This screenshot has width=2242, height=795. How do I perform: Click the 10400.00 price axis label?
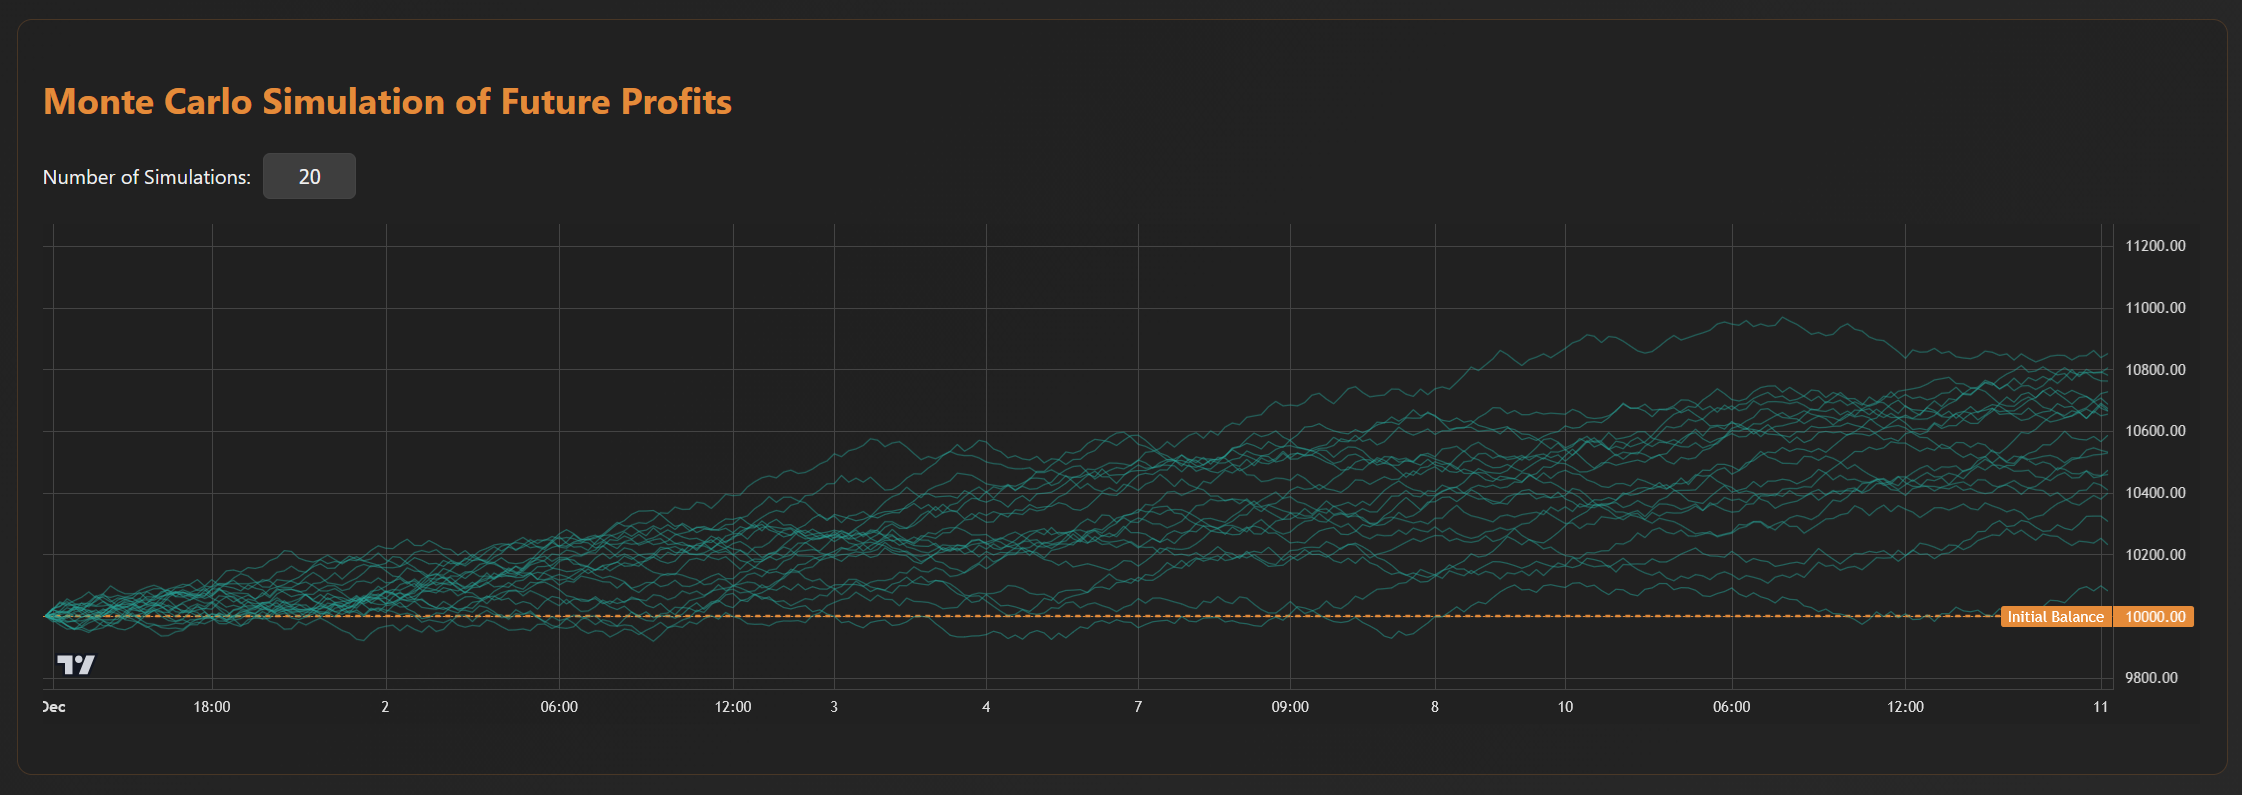pos(2155,493)
